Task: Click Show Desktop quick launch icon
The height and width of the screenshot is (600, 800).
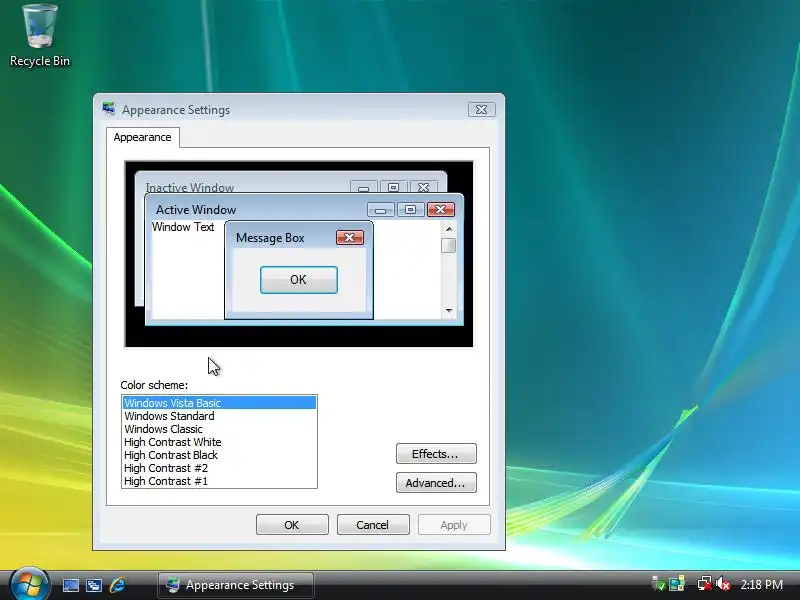Action: tap(70, 585)
